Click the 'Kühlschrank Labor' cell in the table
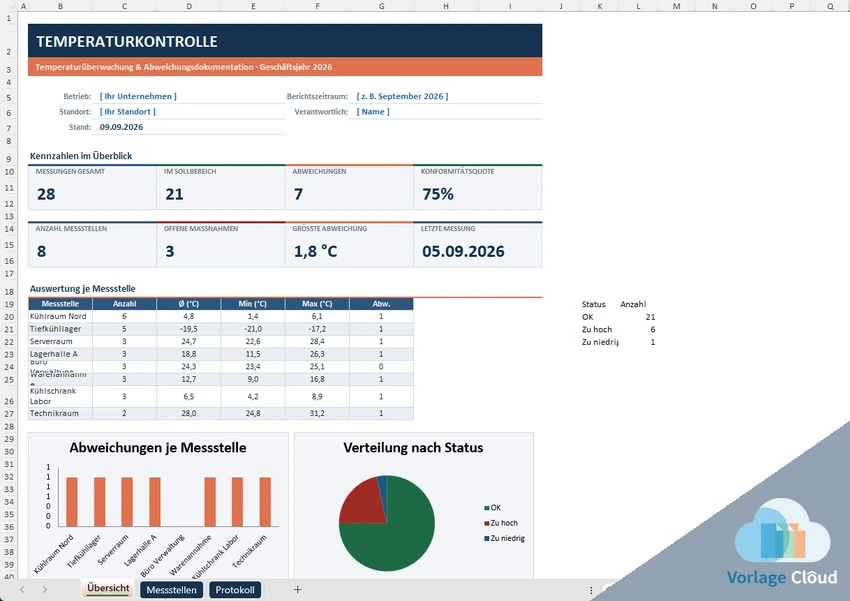850x601 pixels. 60,396
